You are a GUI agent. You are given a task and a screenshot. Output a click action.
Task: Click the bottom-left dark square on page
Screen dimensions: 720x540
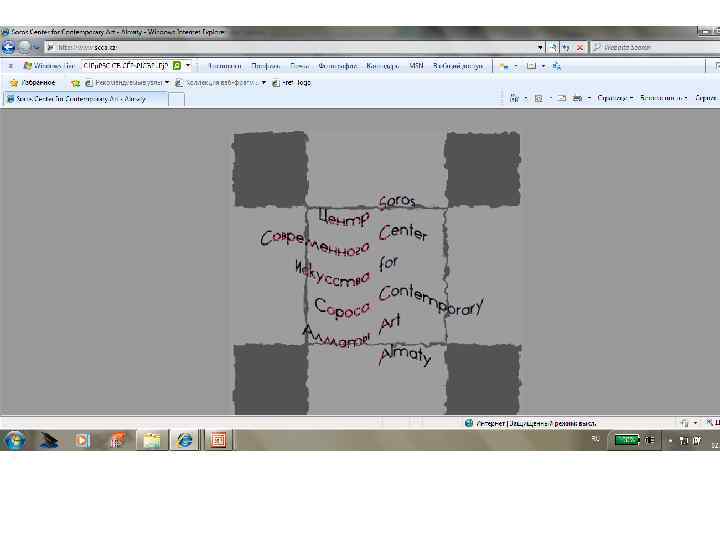click(271, 379)
